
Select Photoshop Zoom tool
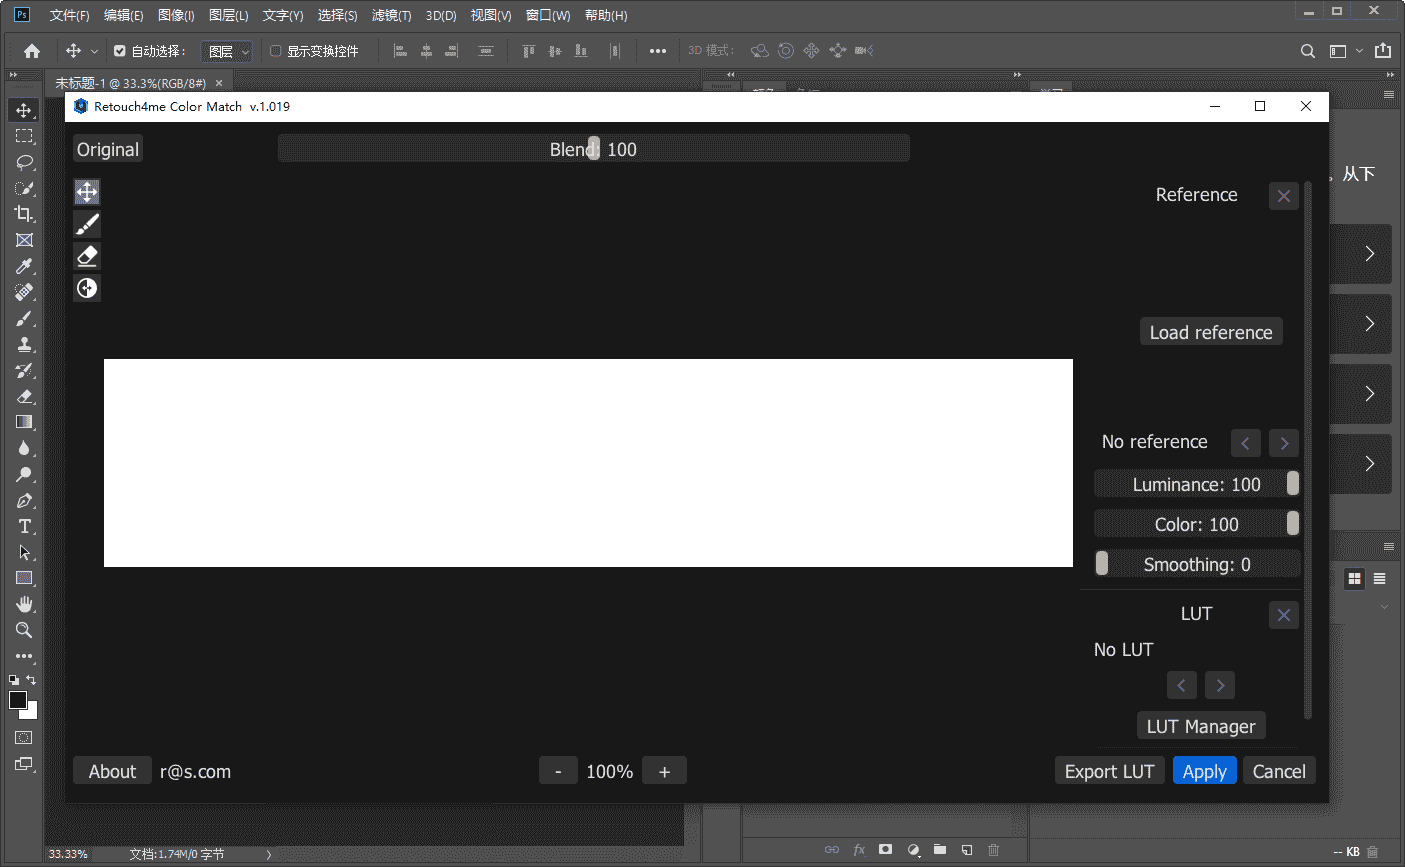click(24, 630)
